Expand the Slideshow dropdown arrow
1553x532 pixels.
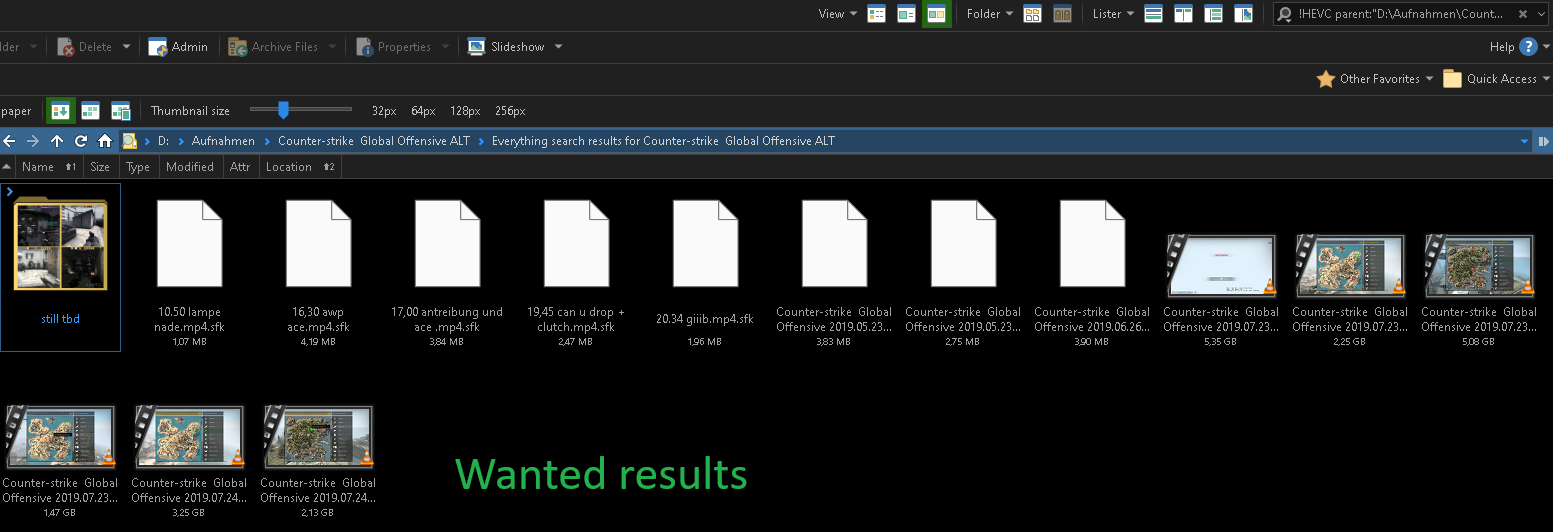(x=558, y=47)
